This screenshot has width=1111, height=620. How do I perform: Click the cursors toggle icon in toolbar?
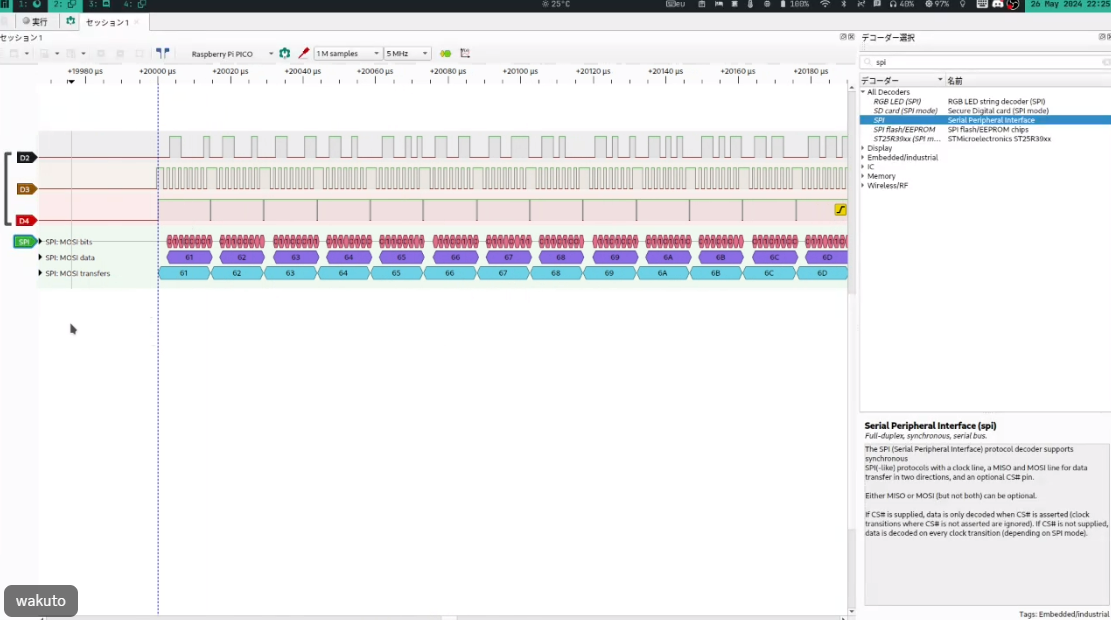click(162, 54)
